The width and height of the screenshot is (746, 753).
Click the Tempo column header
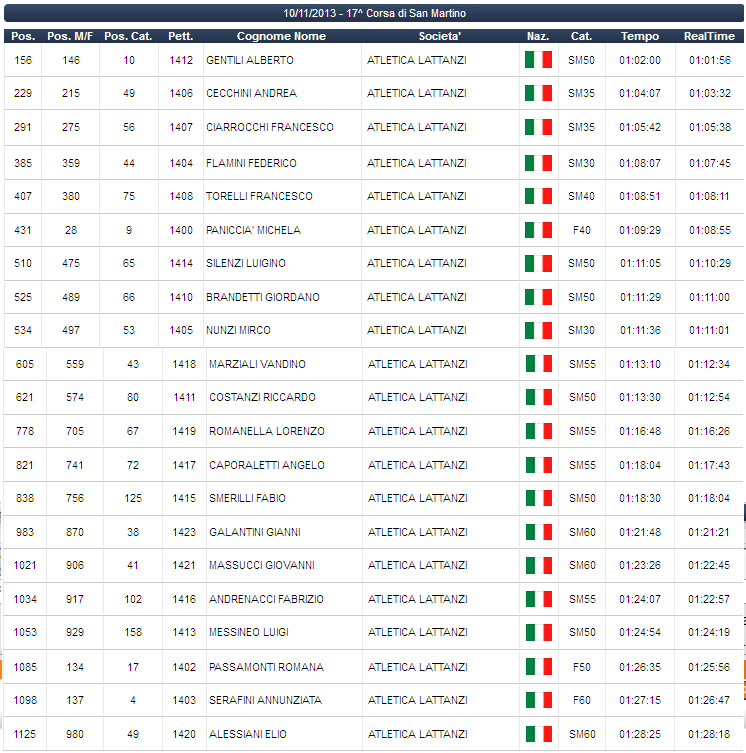click(x=639, y=37)
